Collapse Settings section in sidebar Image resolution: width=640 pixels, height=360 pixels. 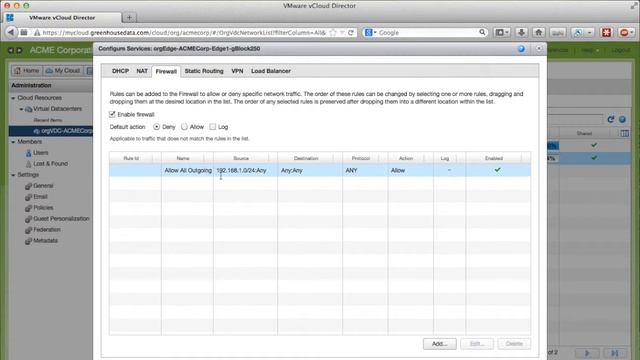click(x=13, y=175)
